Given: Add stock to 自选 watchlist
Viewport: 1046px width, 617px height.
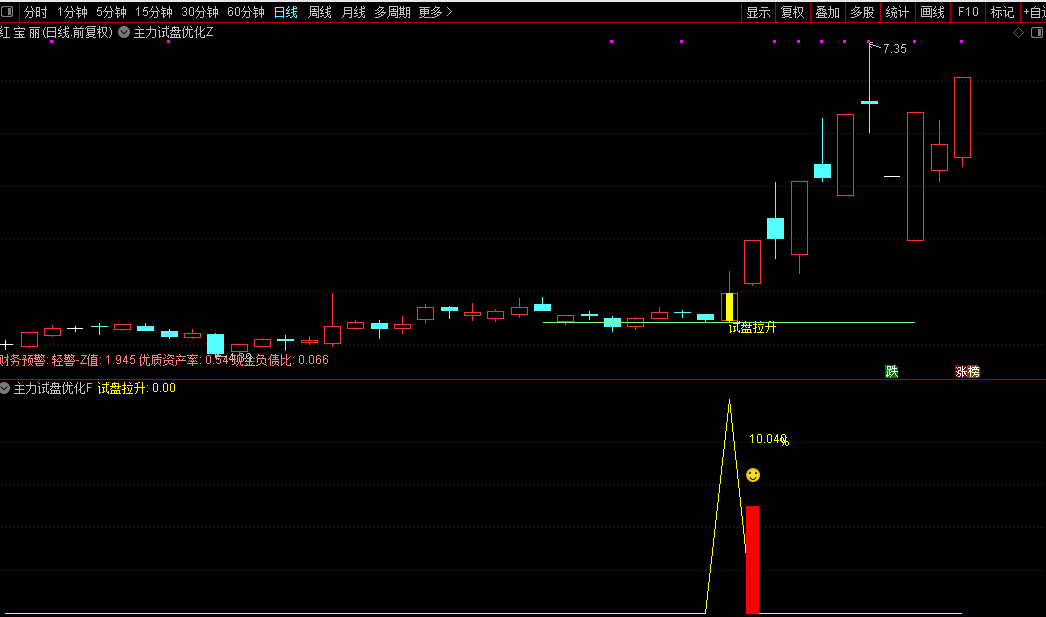Looking at the screenshot, I should click(x=1033, y=12).
